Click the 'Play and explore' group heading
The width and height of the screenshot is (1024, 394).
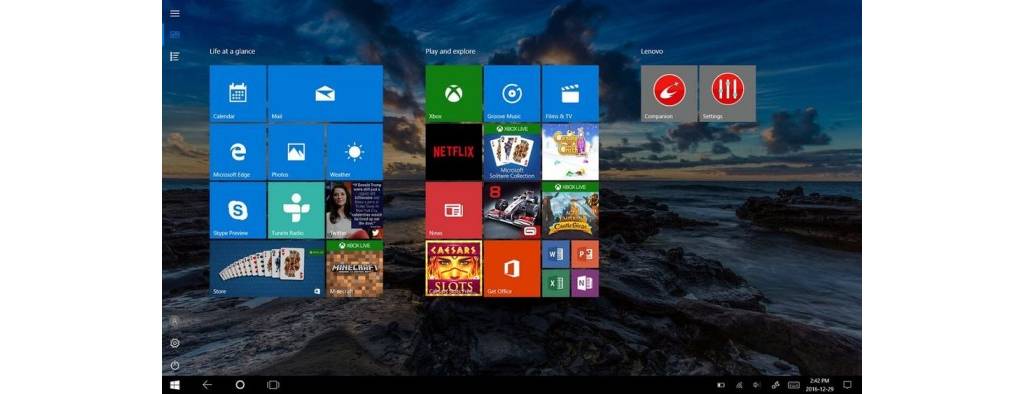tap(451, 51)
